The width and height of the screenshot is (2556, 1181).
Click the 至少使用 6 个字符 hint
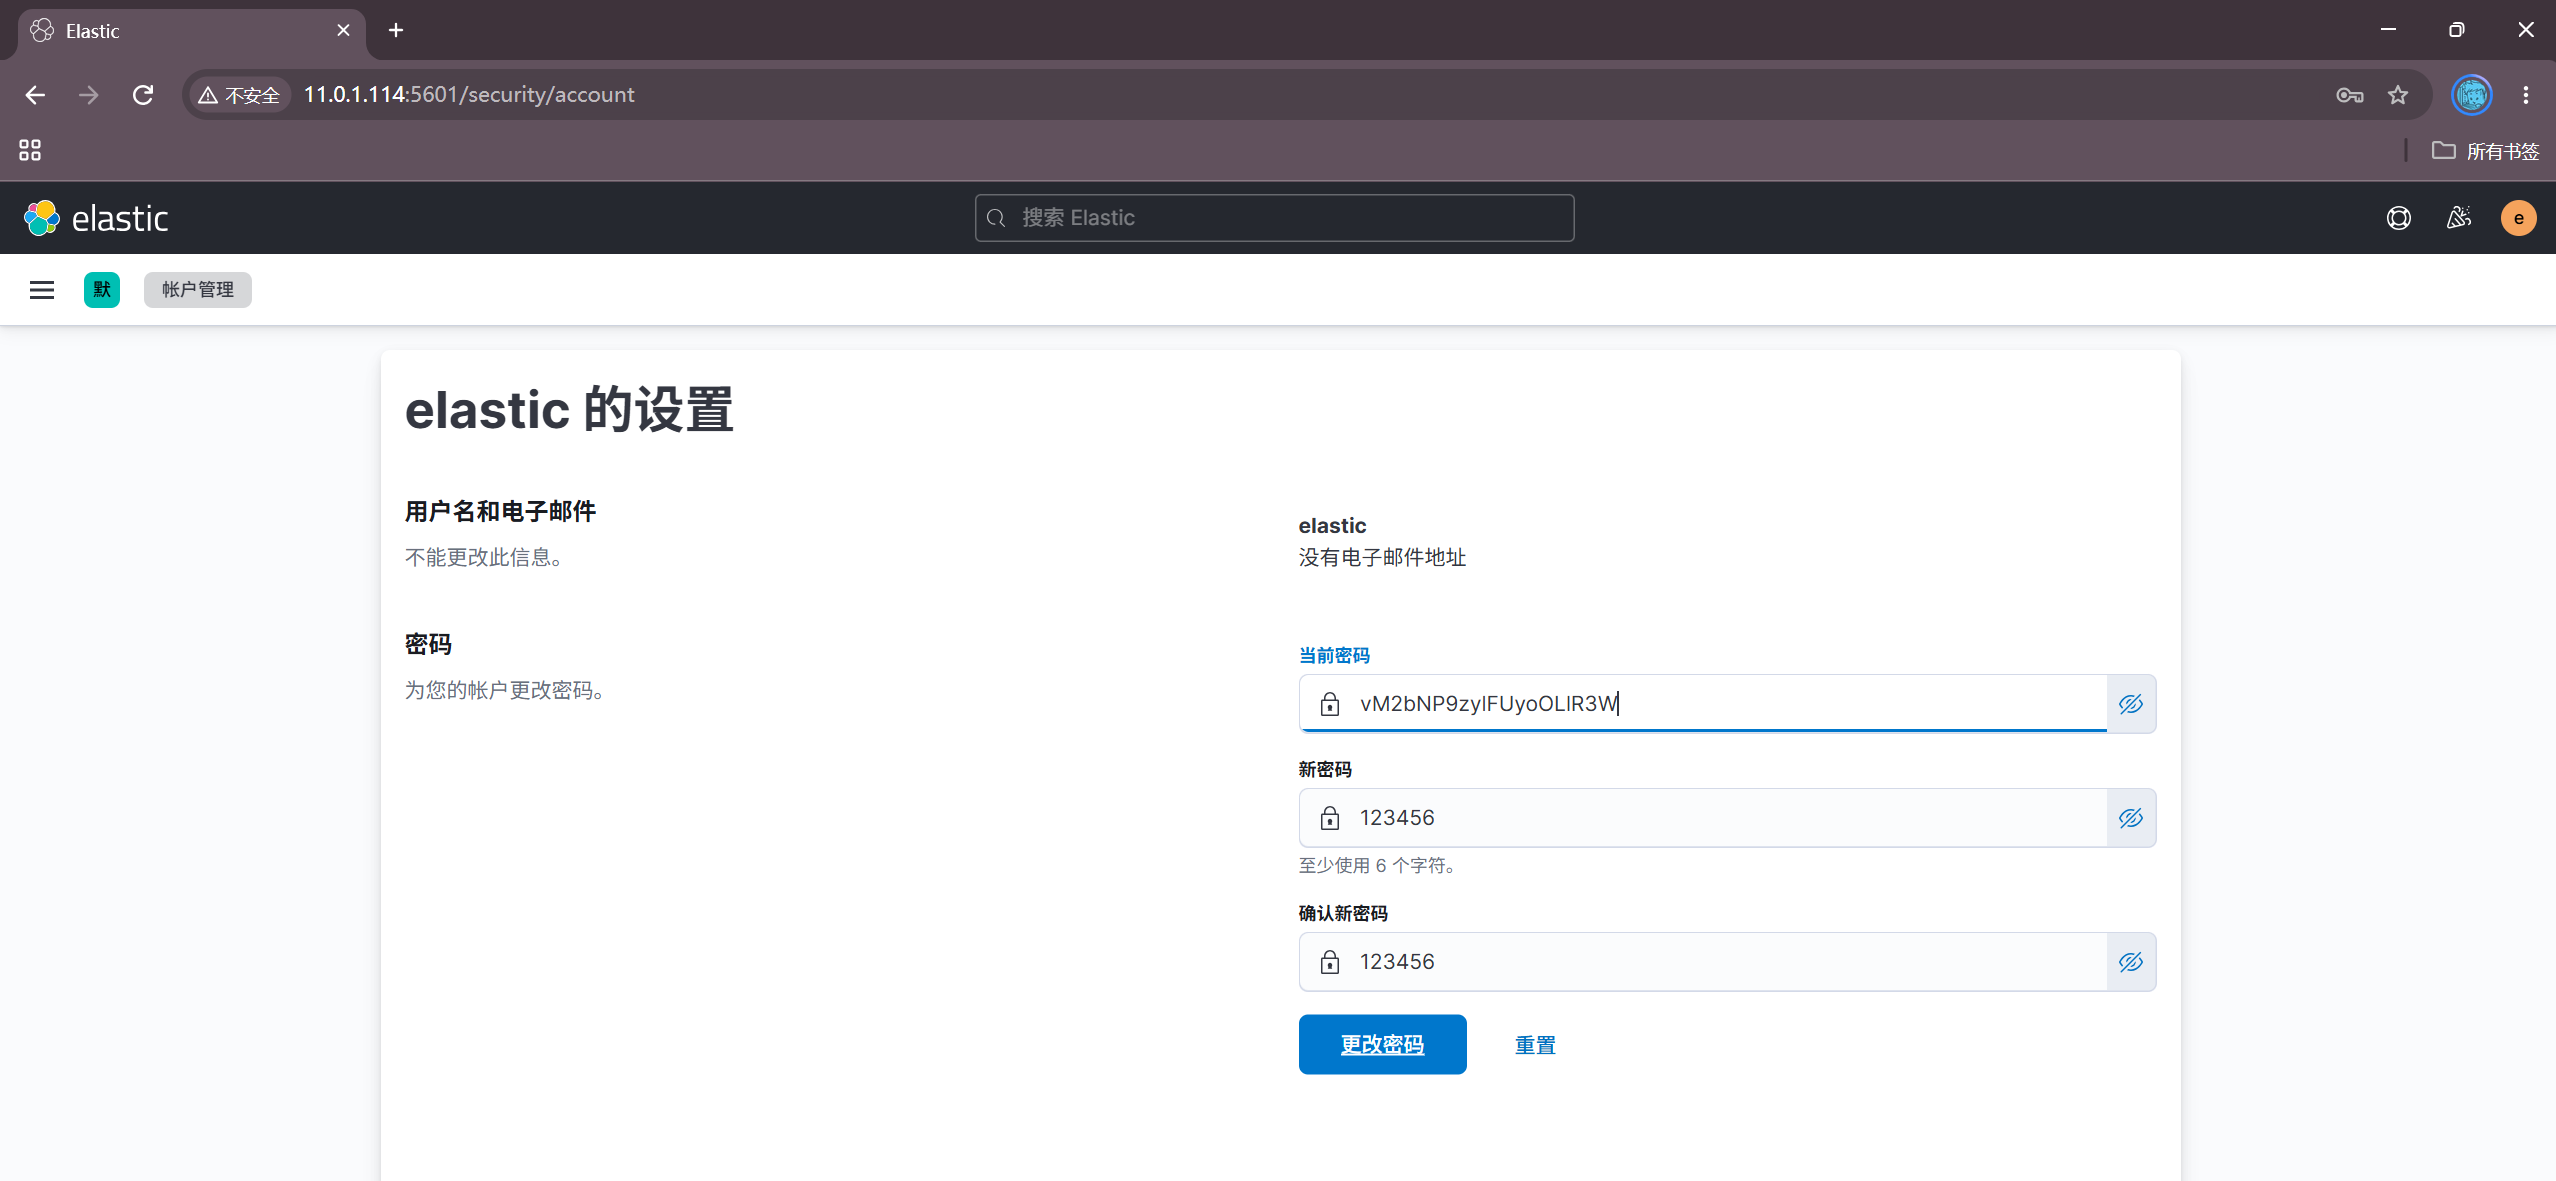(1378, 866)
